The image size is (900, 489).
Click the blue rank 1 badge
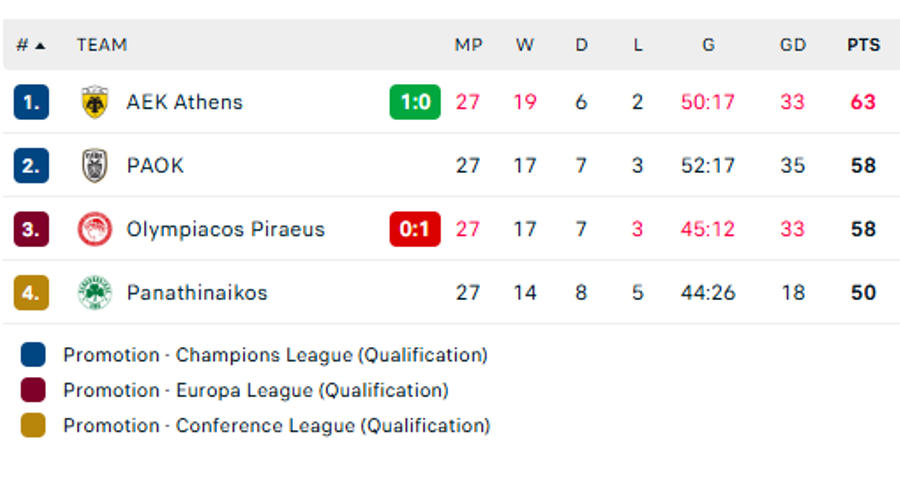[31, 102]
